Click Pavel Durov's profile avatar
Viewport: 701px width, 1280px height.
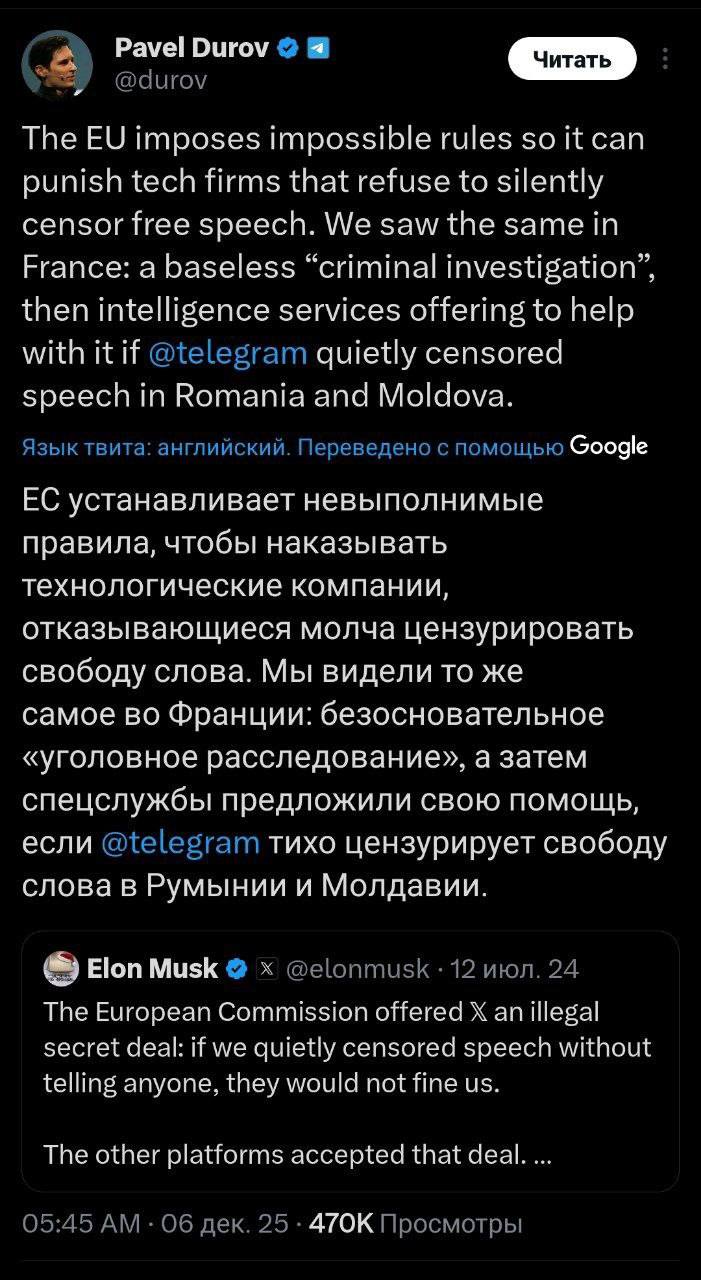58,63
